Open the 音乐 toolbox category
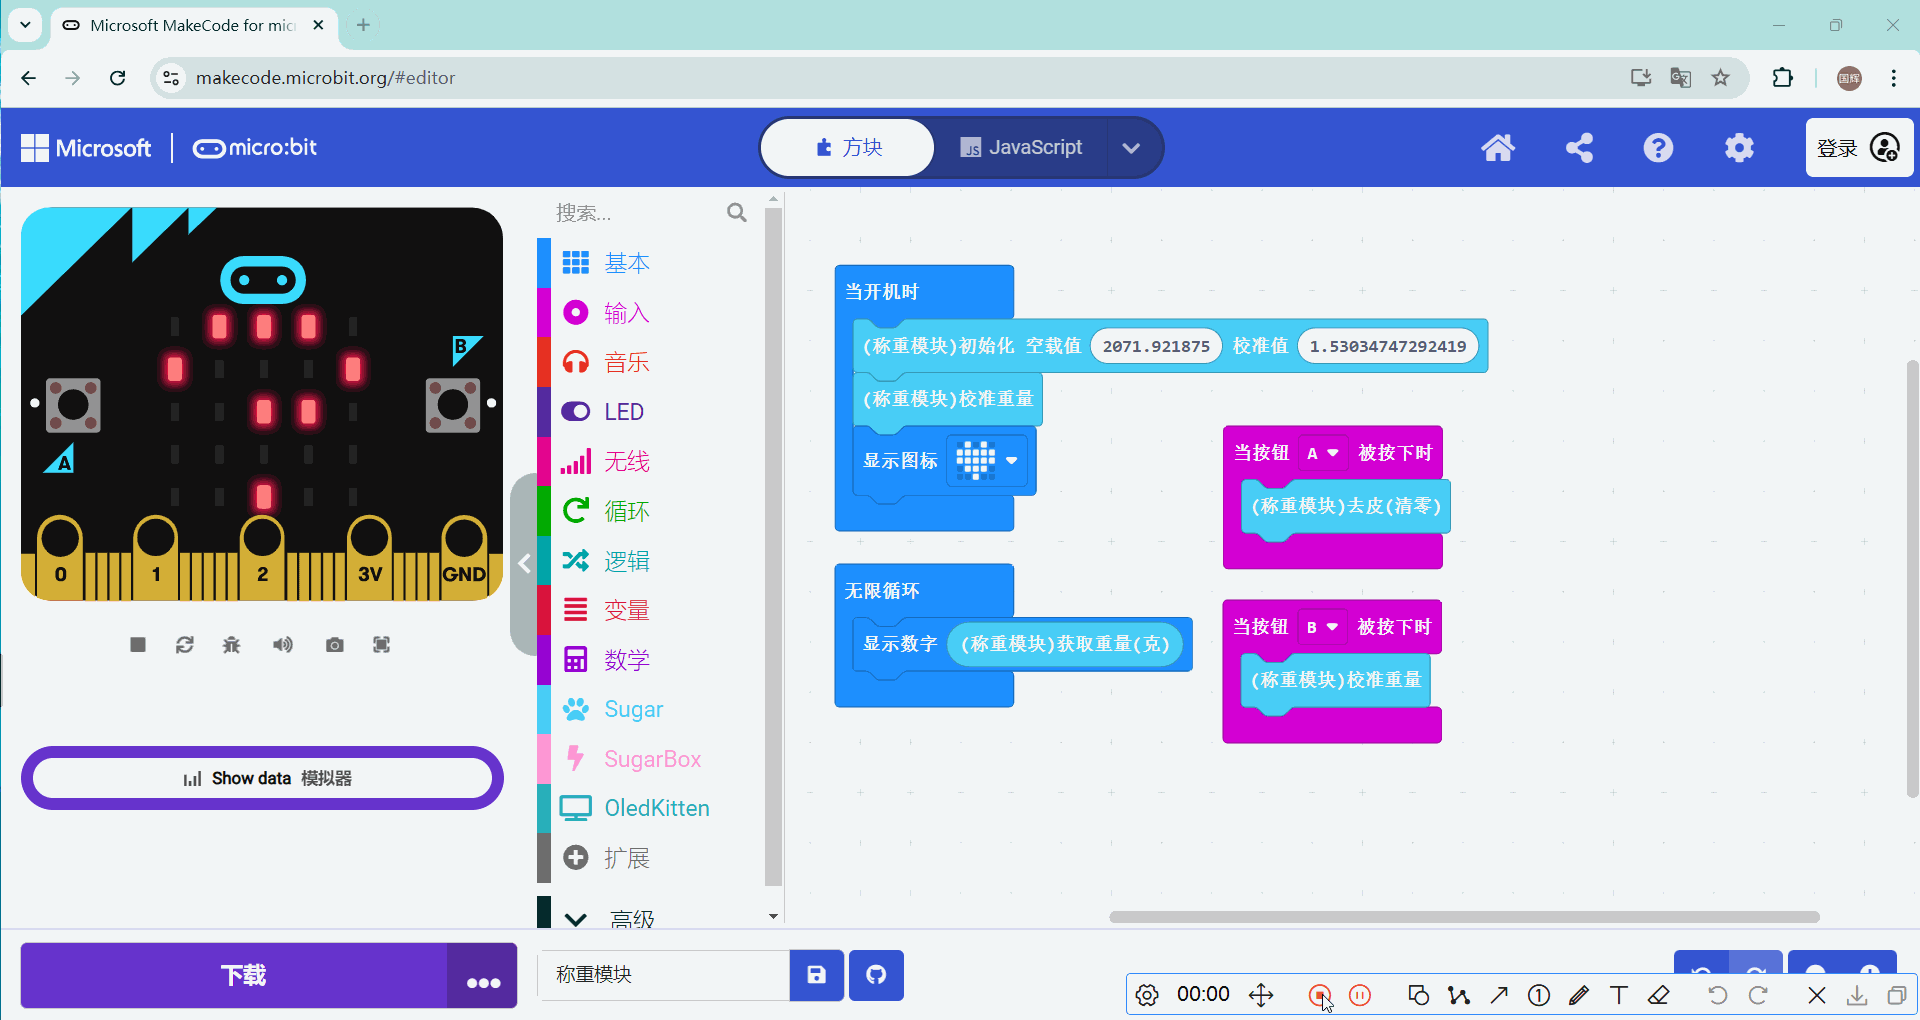 pyautogui.click(x=651, y=362)
